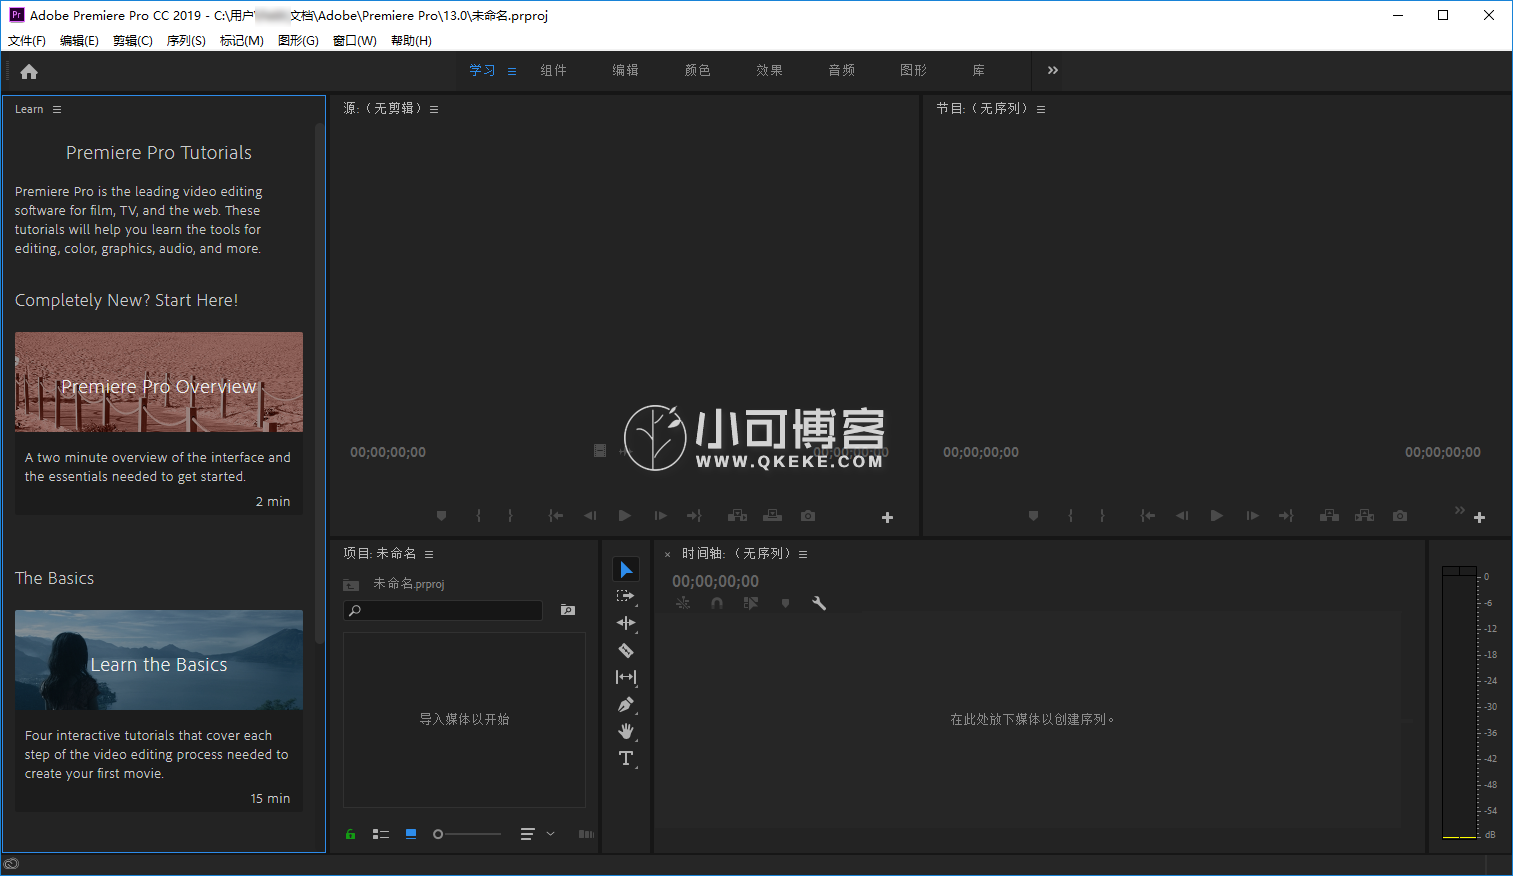Toggle Snap magnet in the Timeline
Screen dimensions: 1513x876
click(717, 603)
